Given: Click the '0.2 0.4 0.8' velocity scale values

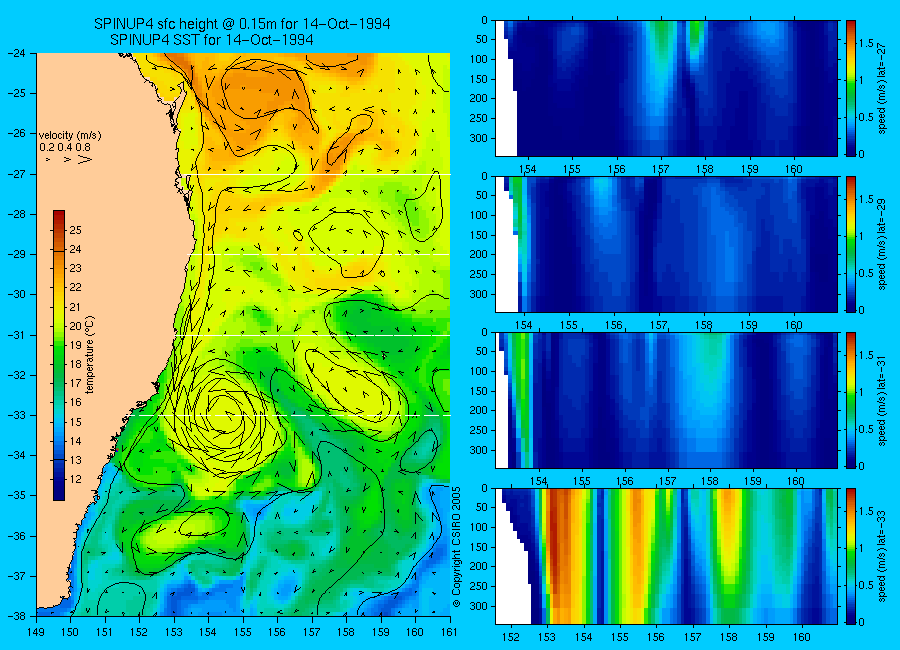Looking at the screenshot, I should click(x=65, y=147).
